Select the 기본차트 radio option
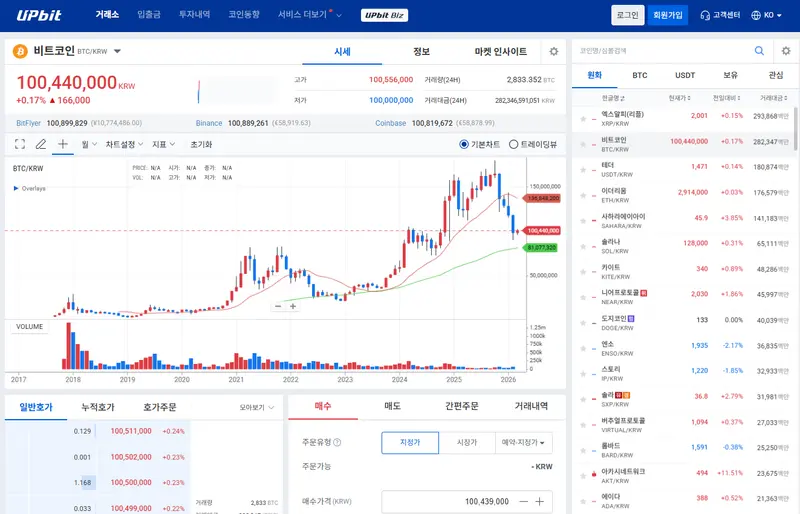Viewport: 800px width, 514px height. 465,144
